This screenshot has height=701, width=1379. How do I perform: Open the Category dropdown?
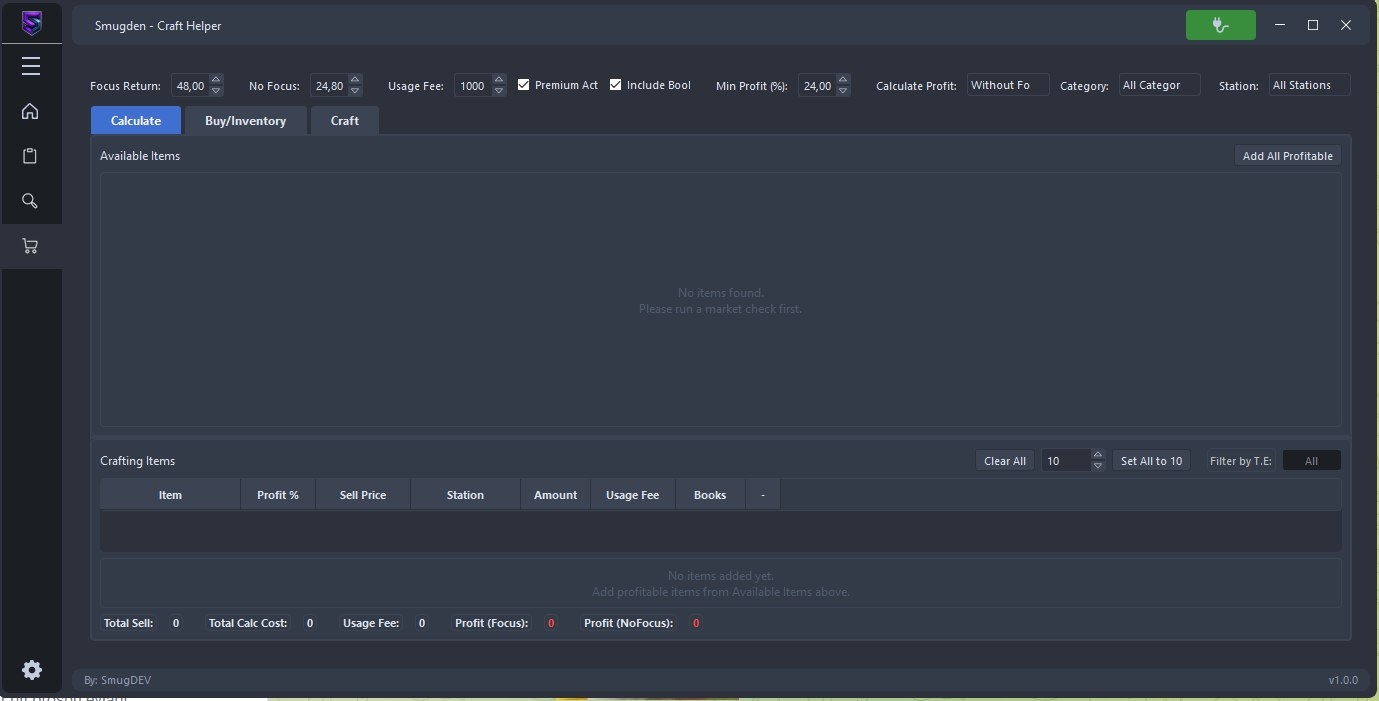[x=1159, y=85]
